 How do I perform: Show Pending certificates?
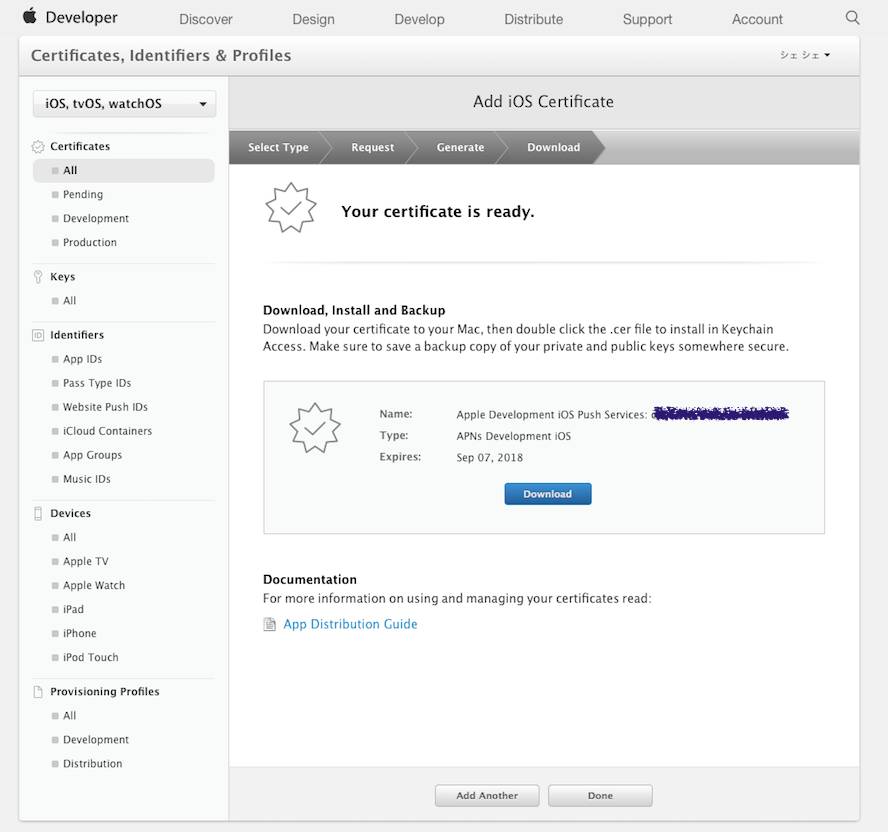click(x=83, y=194)
